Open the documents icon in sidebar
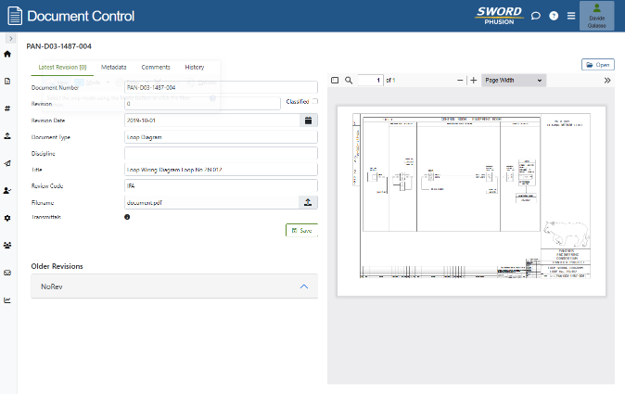The height and width of the screenshot is (394, 625). pyautogui.click(x=7, y=81)
